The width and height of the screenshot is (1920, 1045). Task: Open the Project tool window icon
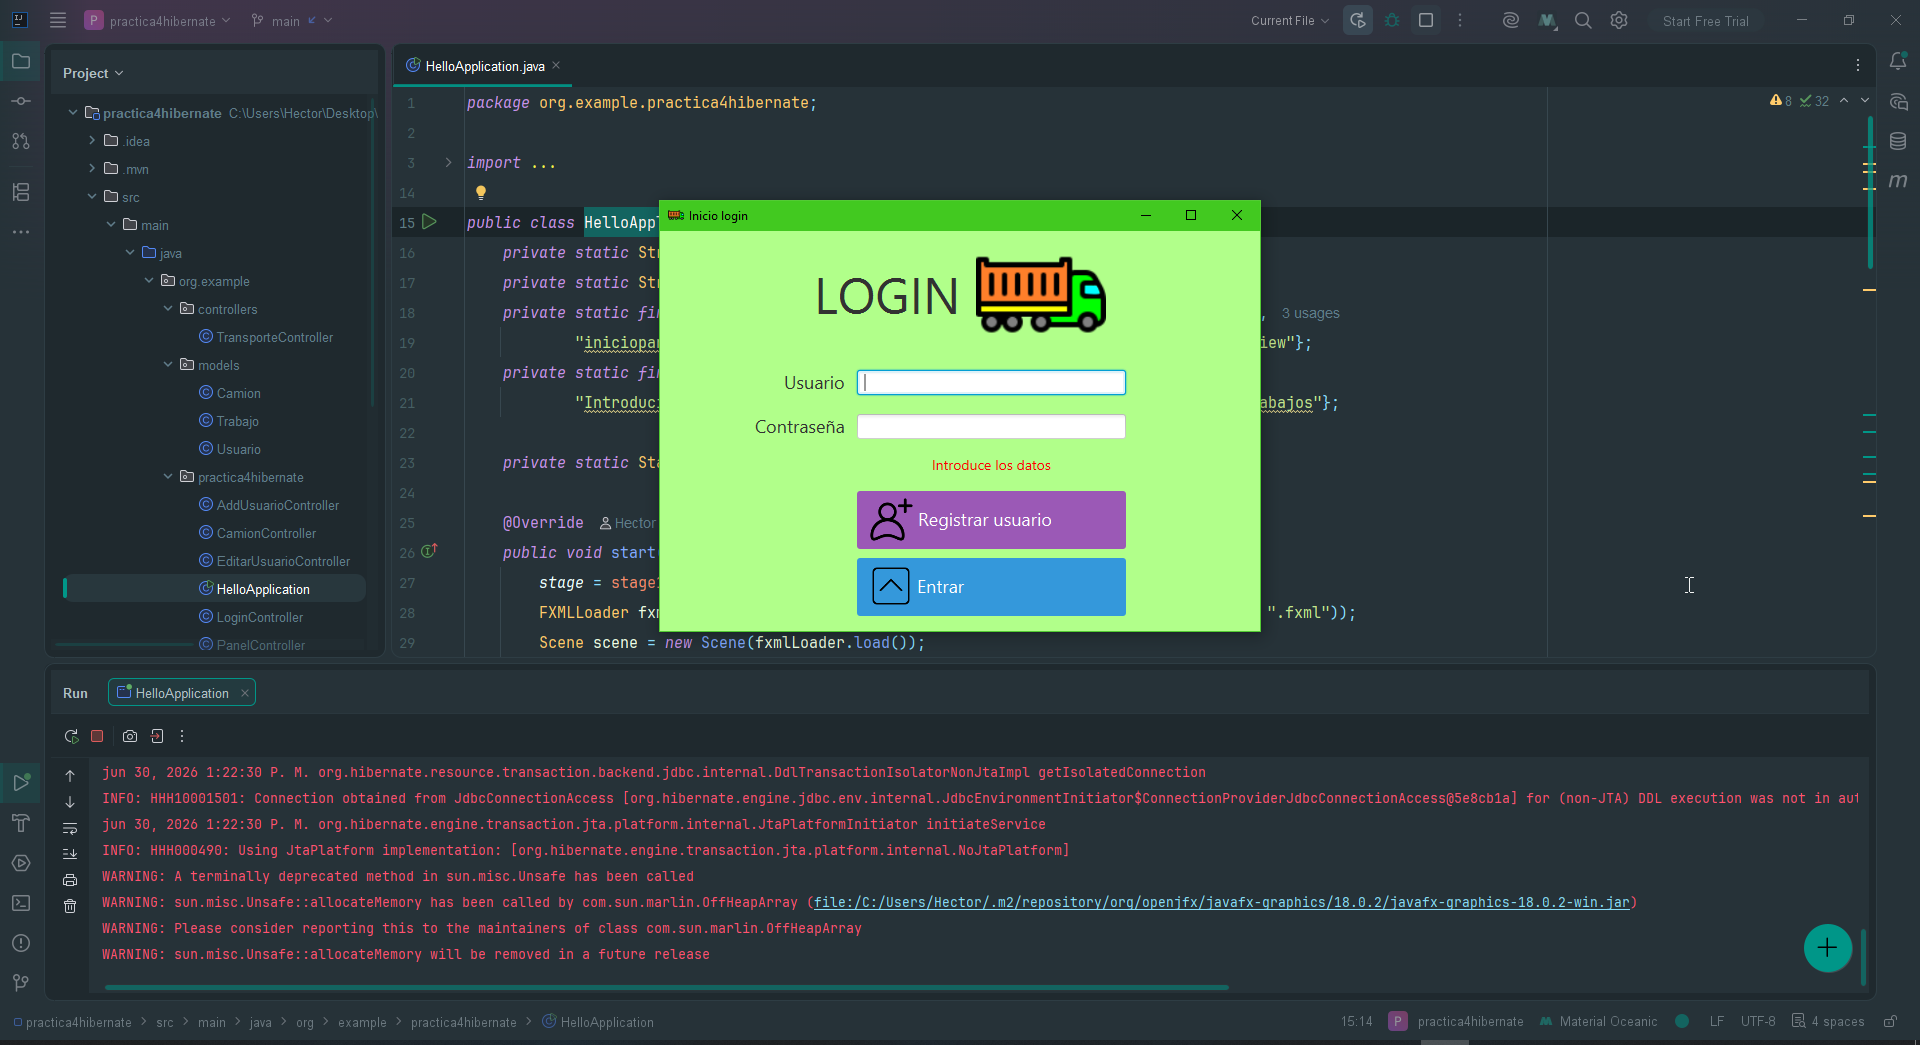coord(21,61)
